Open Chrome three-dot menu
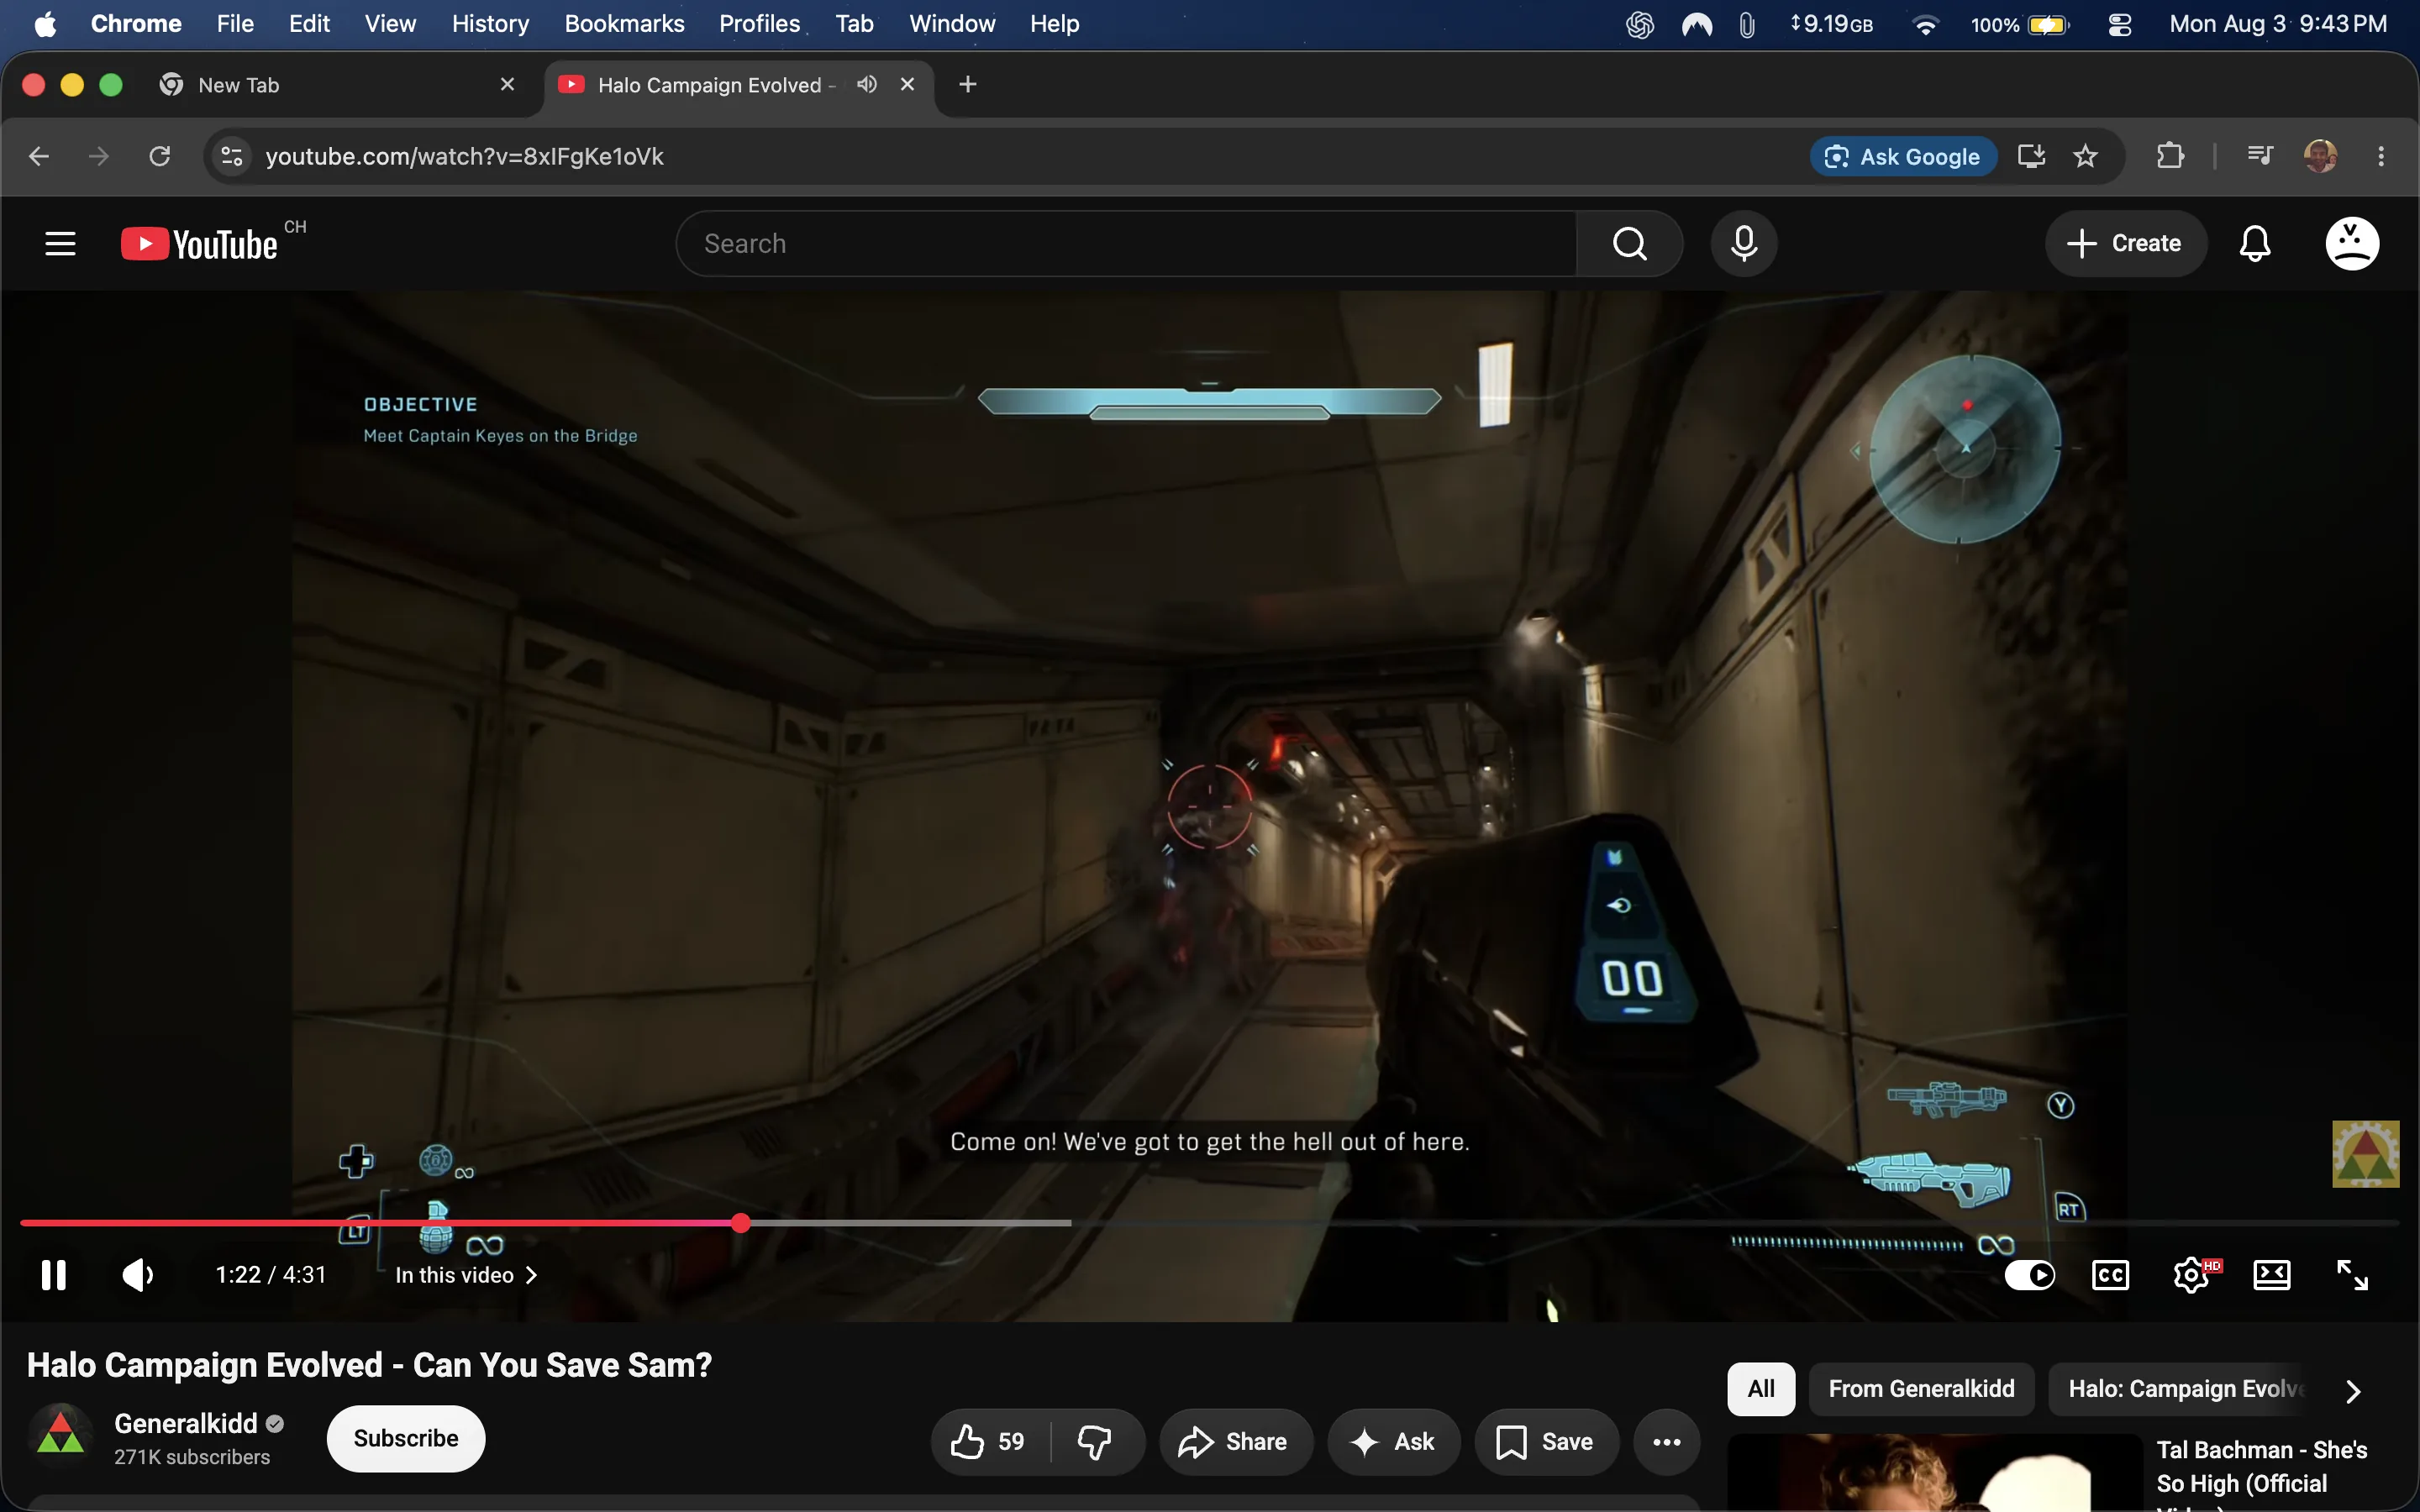The image size is (2420, 1512). [2381, 156]
